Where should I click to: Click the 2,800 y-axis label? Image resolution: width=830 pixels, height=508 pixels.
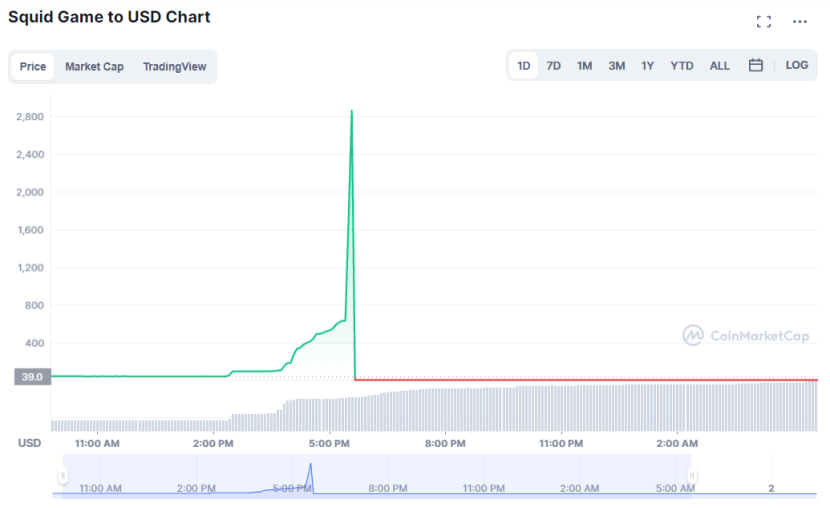click(30, 117)
